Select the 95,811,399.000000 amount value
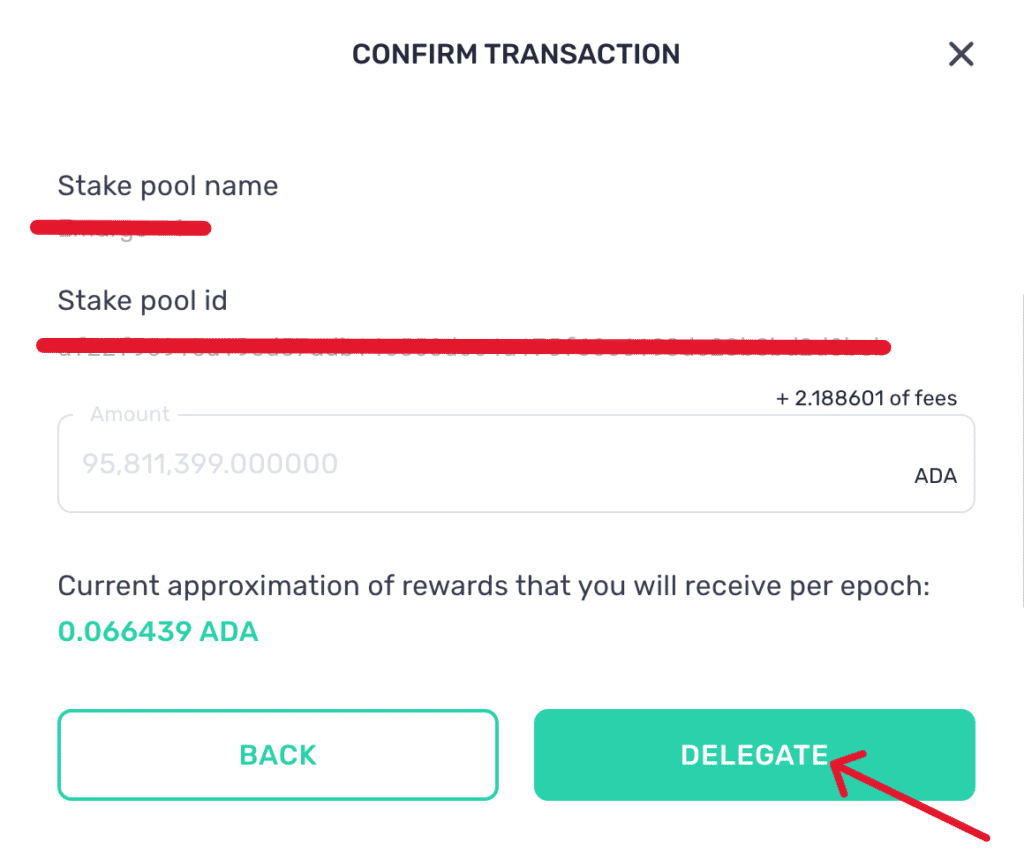1024x860 pixels. click(210, 464)
